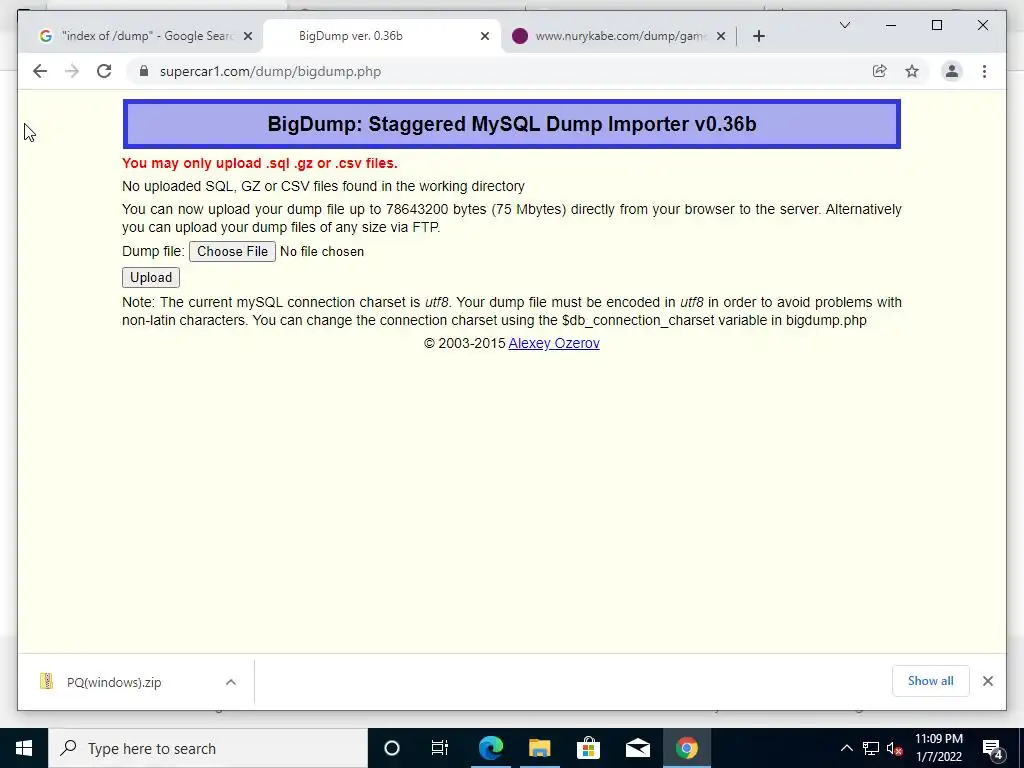Click the 'No file chosen' text
The height and width of the screenshot is (768, 1024).
pyautogui.click(x=322, y=251)
